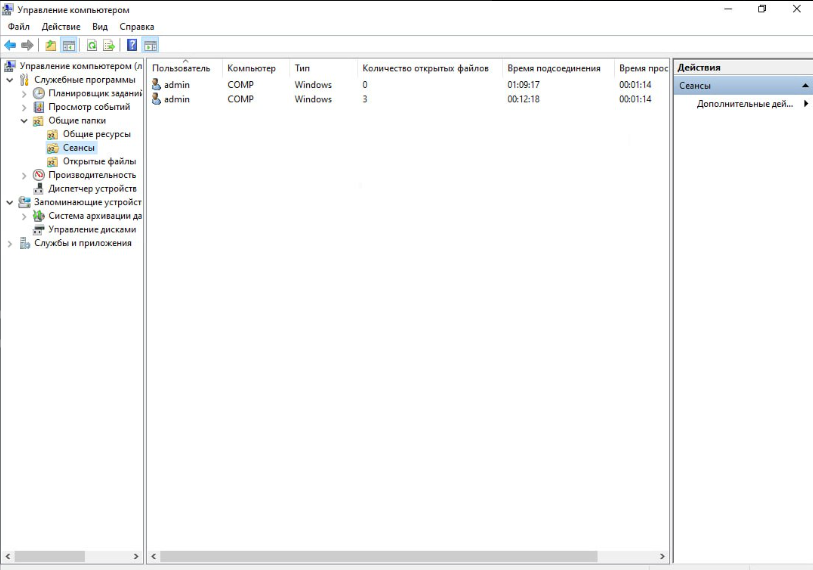
Task: Click the Сеансы header in Actions pane
Action: [743, 86]
